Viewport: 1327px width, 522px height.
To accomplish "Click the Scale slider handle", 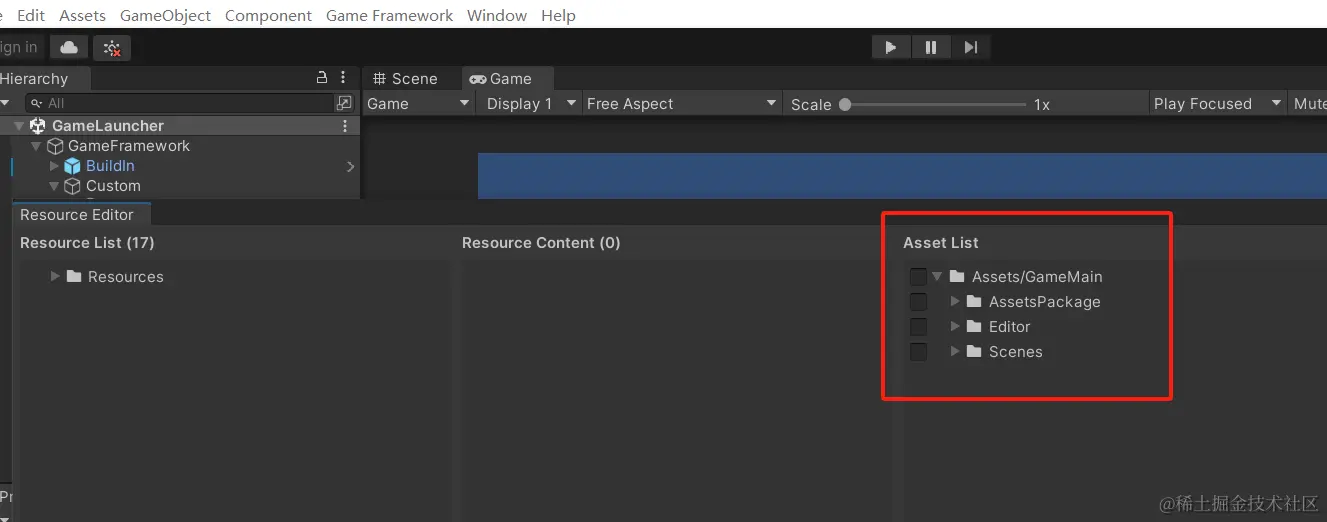I will coord(845,104).
